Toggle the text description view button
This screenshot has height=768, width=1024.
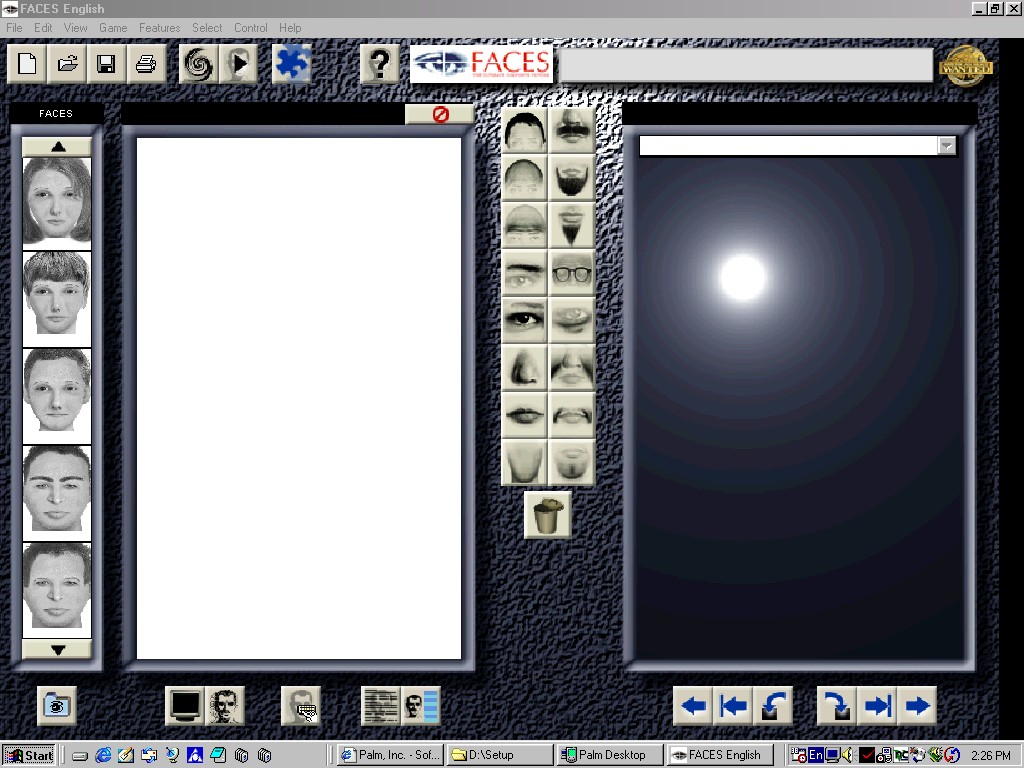(381, 706)
